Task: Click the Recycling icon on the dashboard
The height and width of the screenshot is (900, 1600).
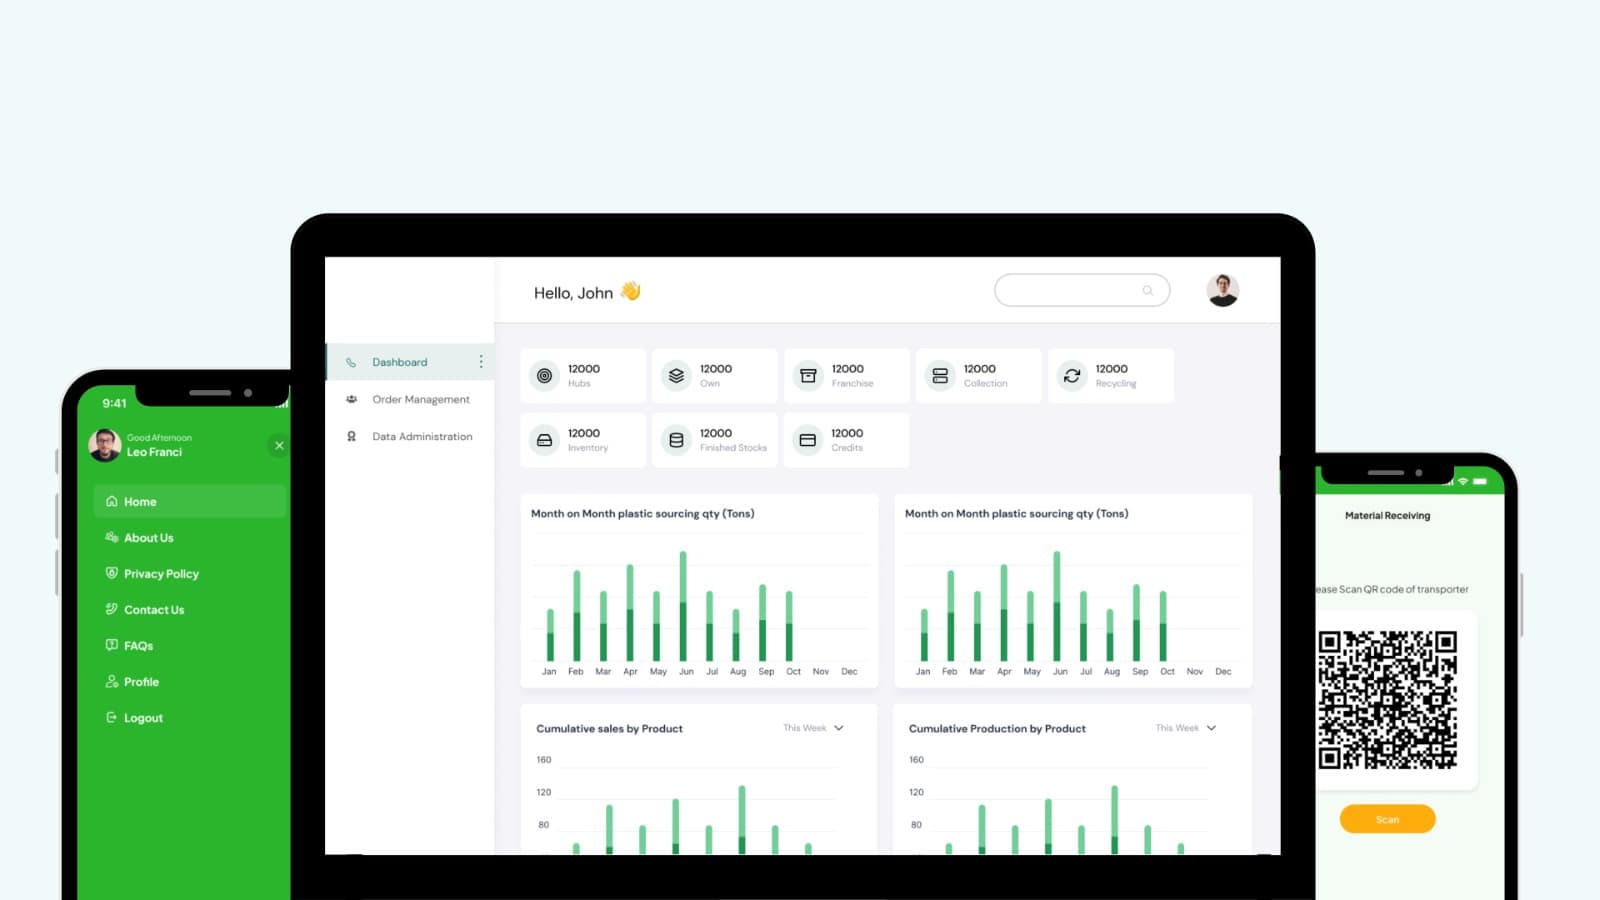Action: point(1071,375)
